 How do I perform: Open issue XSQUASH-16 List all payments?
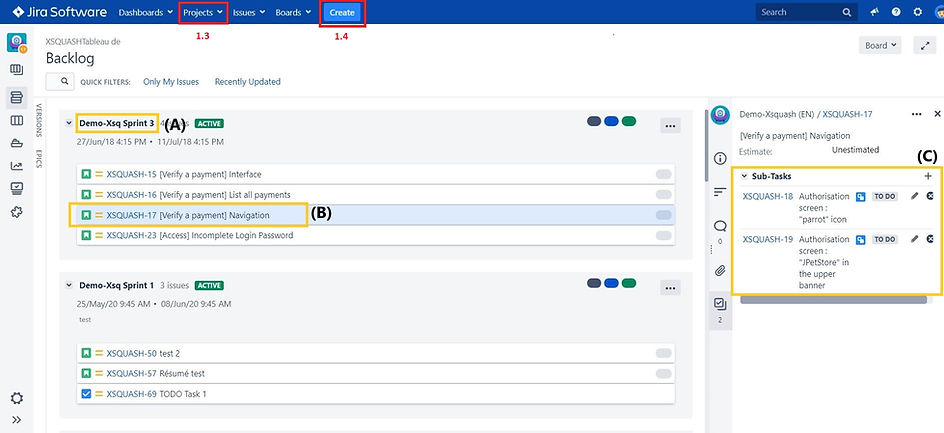point(376,195)
